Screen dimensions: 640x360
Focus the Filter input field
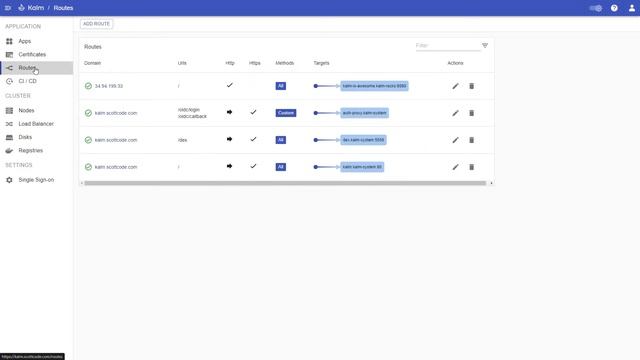coord(447,46)
